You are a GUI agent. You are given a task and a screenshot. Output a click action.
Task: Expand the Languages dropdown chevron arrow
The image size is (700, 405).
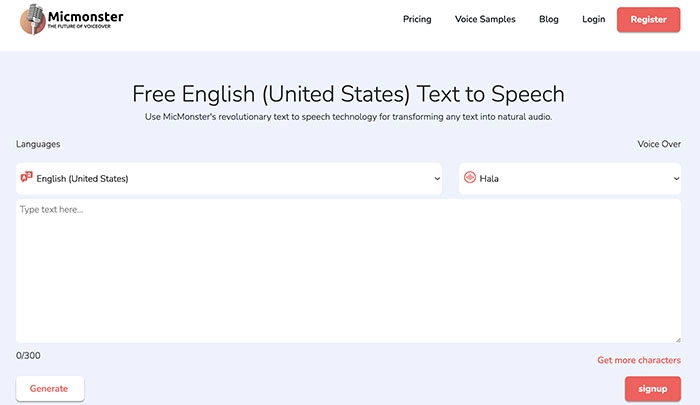[437, 179]
